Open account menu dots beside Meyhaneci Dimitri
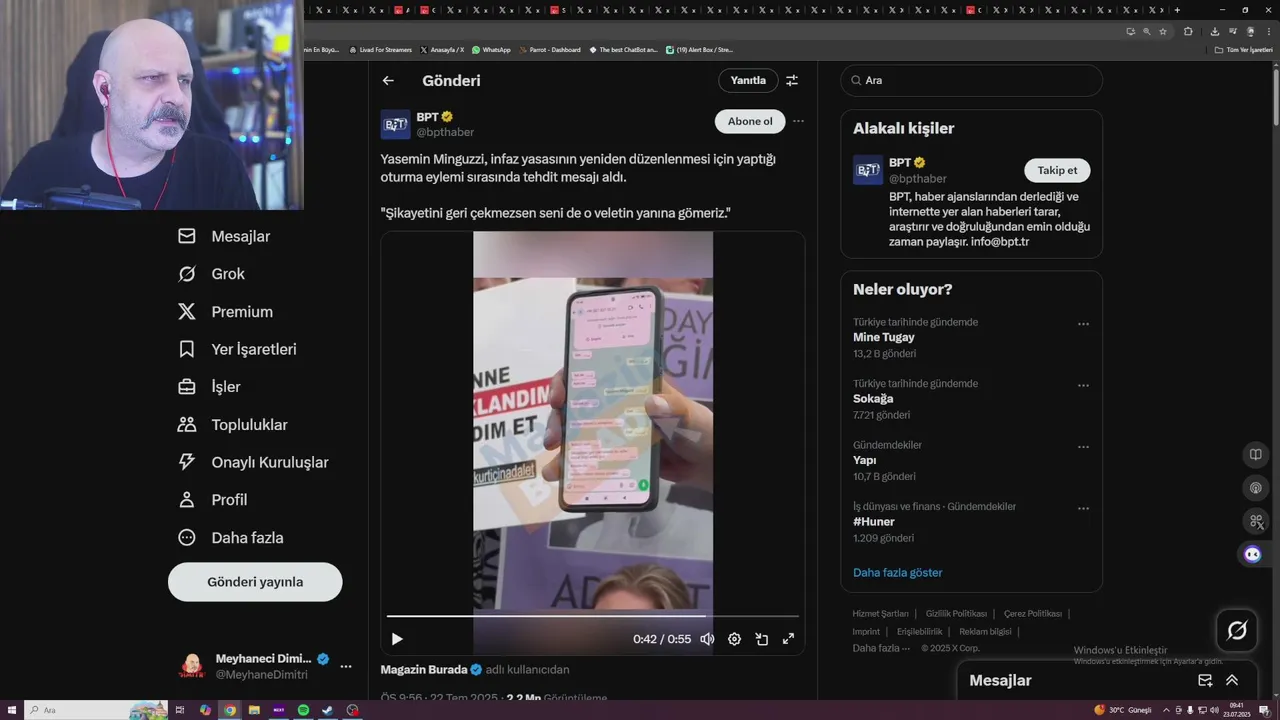 tap(346, 666)
